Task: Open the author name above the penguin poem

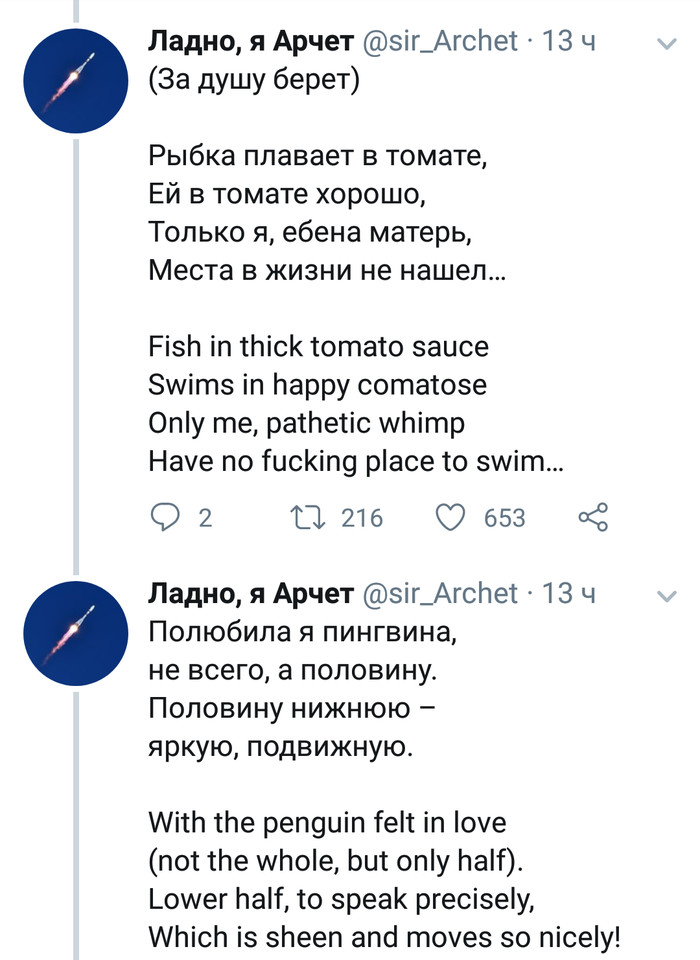Action: 250,594
